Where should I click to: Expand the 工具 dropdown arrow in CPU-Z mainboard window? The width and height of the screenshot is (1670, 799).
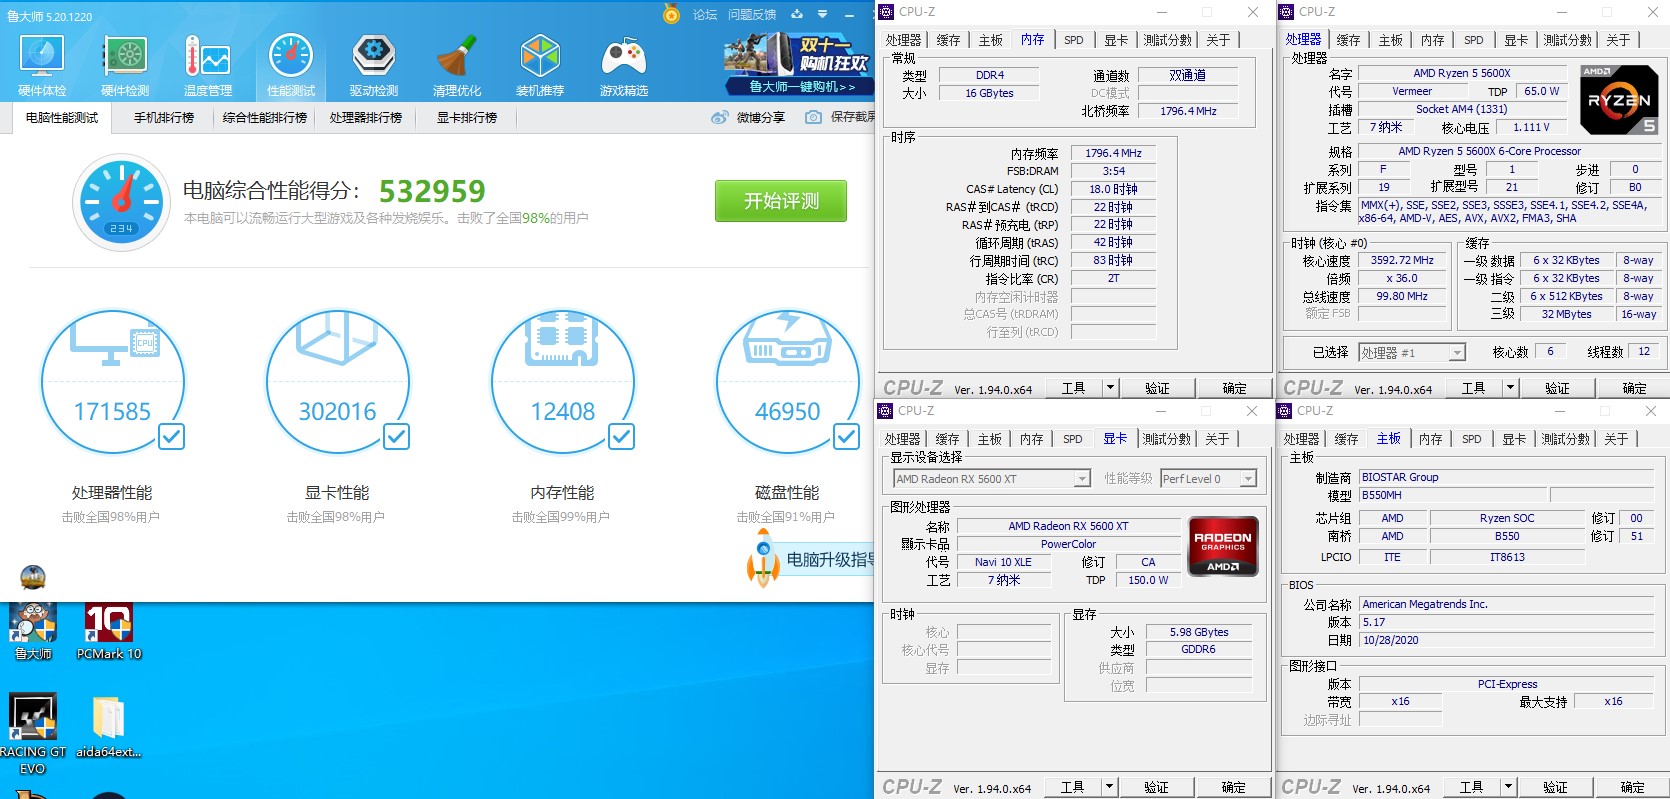click(1508, 786)
